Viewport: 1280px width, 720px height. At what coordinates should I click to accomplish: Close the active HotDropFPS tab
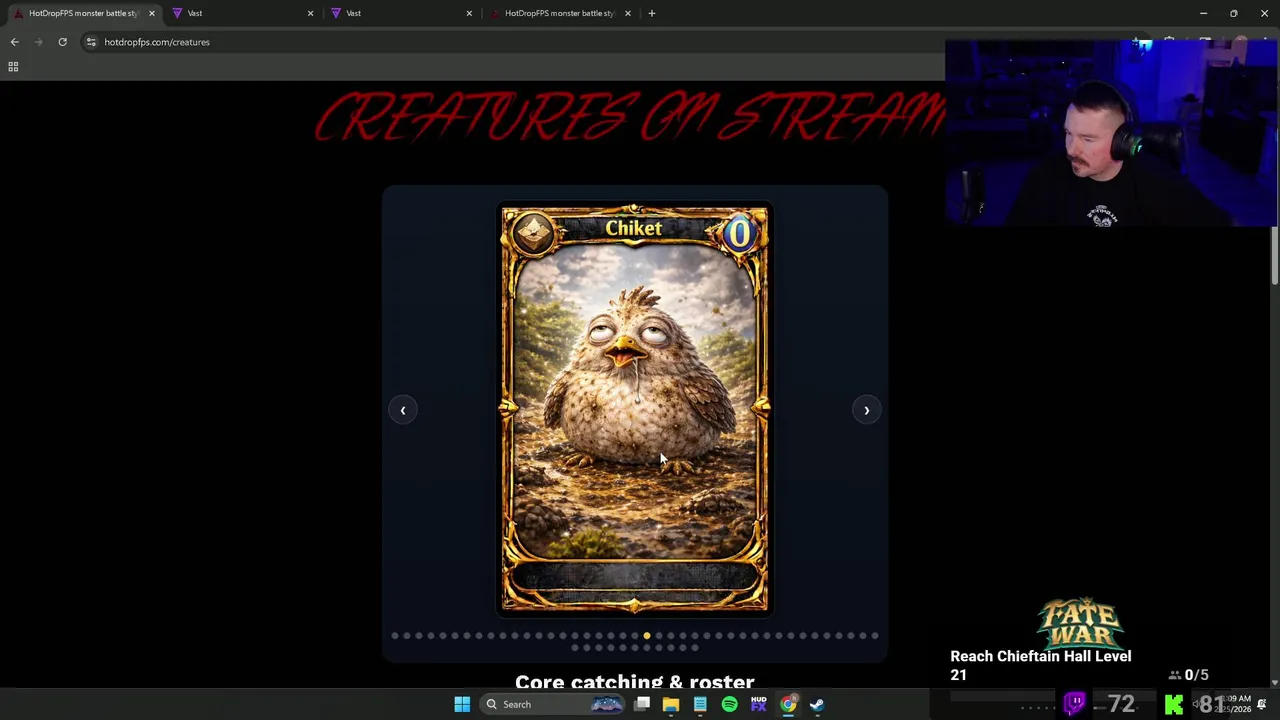pyautogui.click(x=151, y=13)
